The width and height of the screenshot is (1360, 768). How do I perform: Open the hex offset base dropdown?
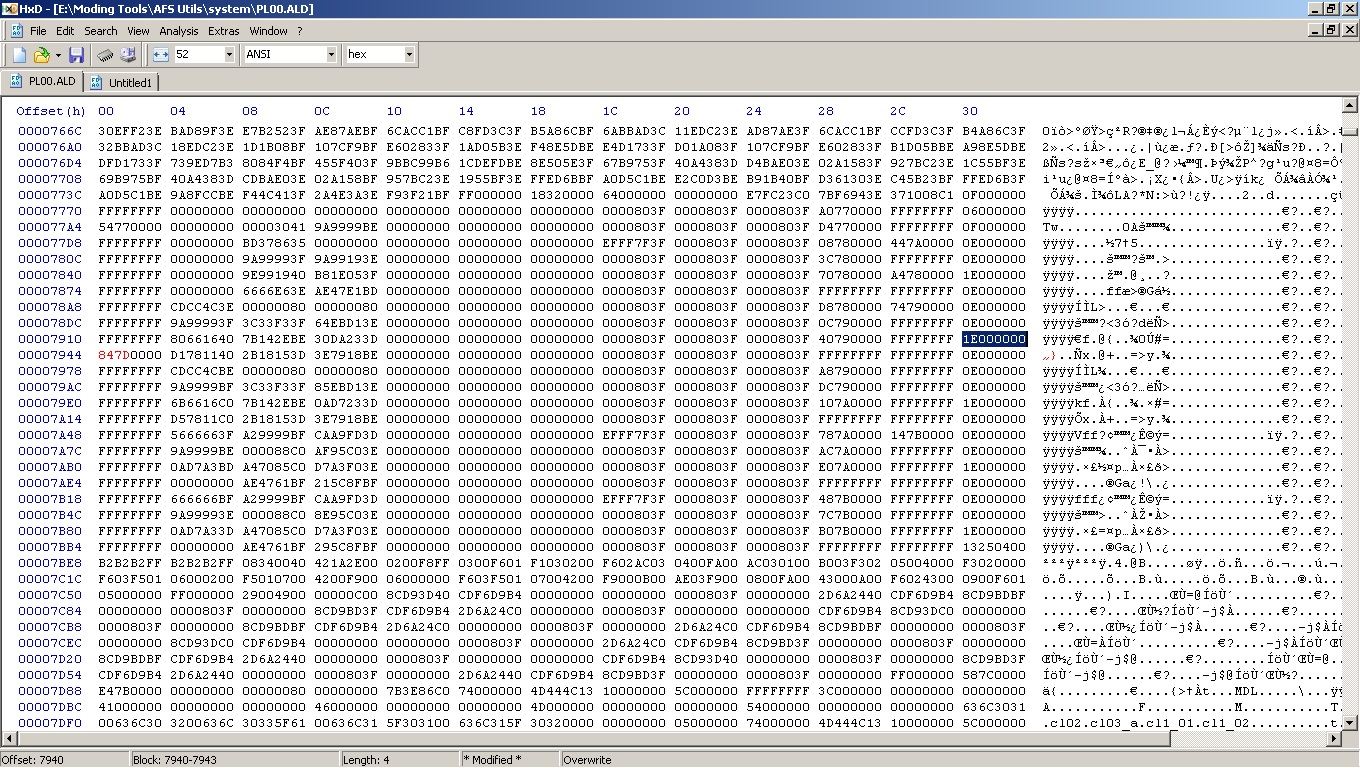409,54
